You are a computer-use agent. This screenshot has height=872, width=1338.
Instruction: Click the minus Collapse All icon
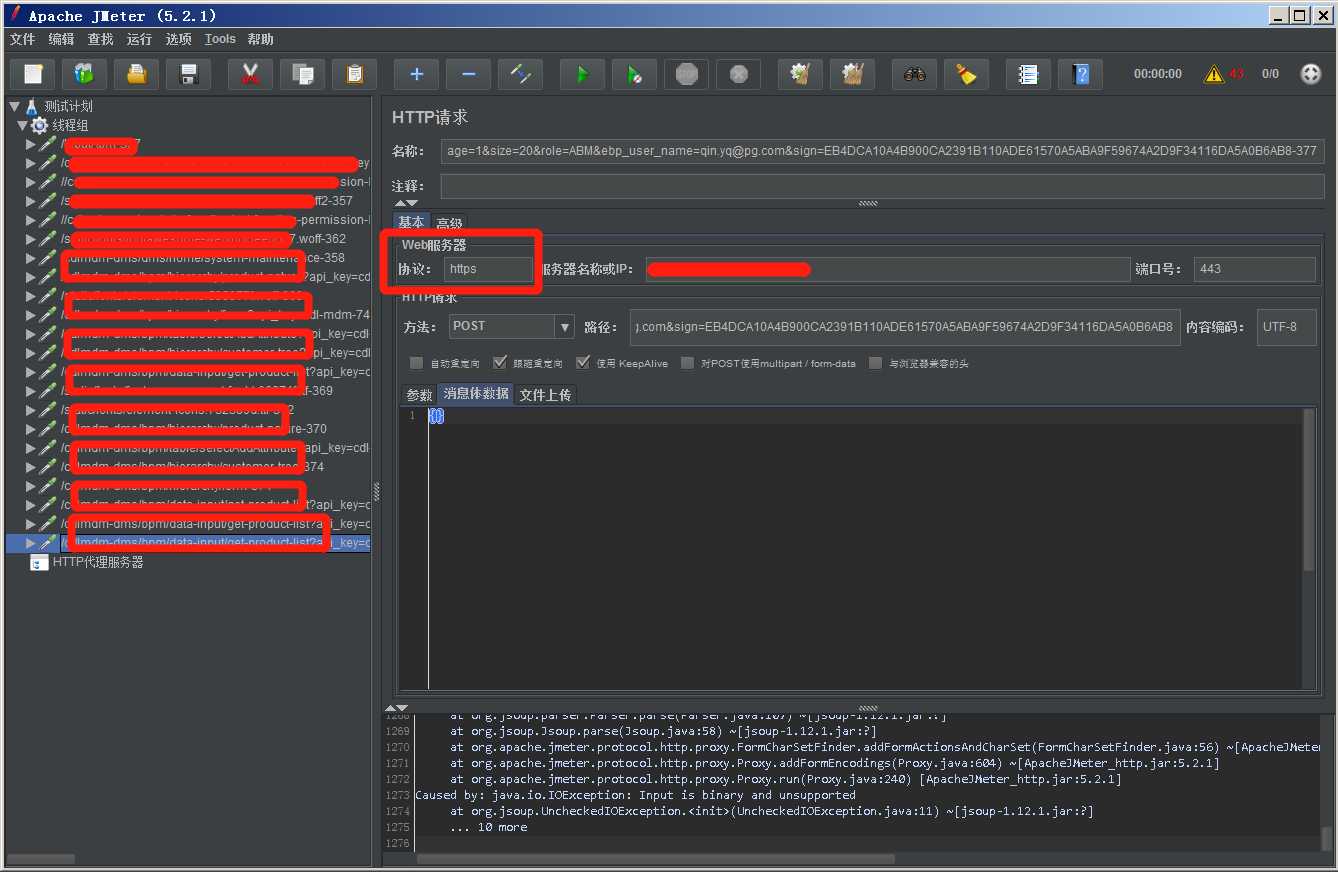click(468, 74)
